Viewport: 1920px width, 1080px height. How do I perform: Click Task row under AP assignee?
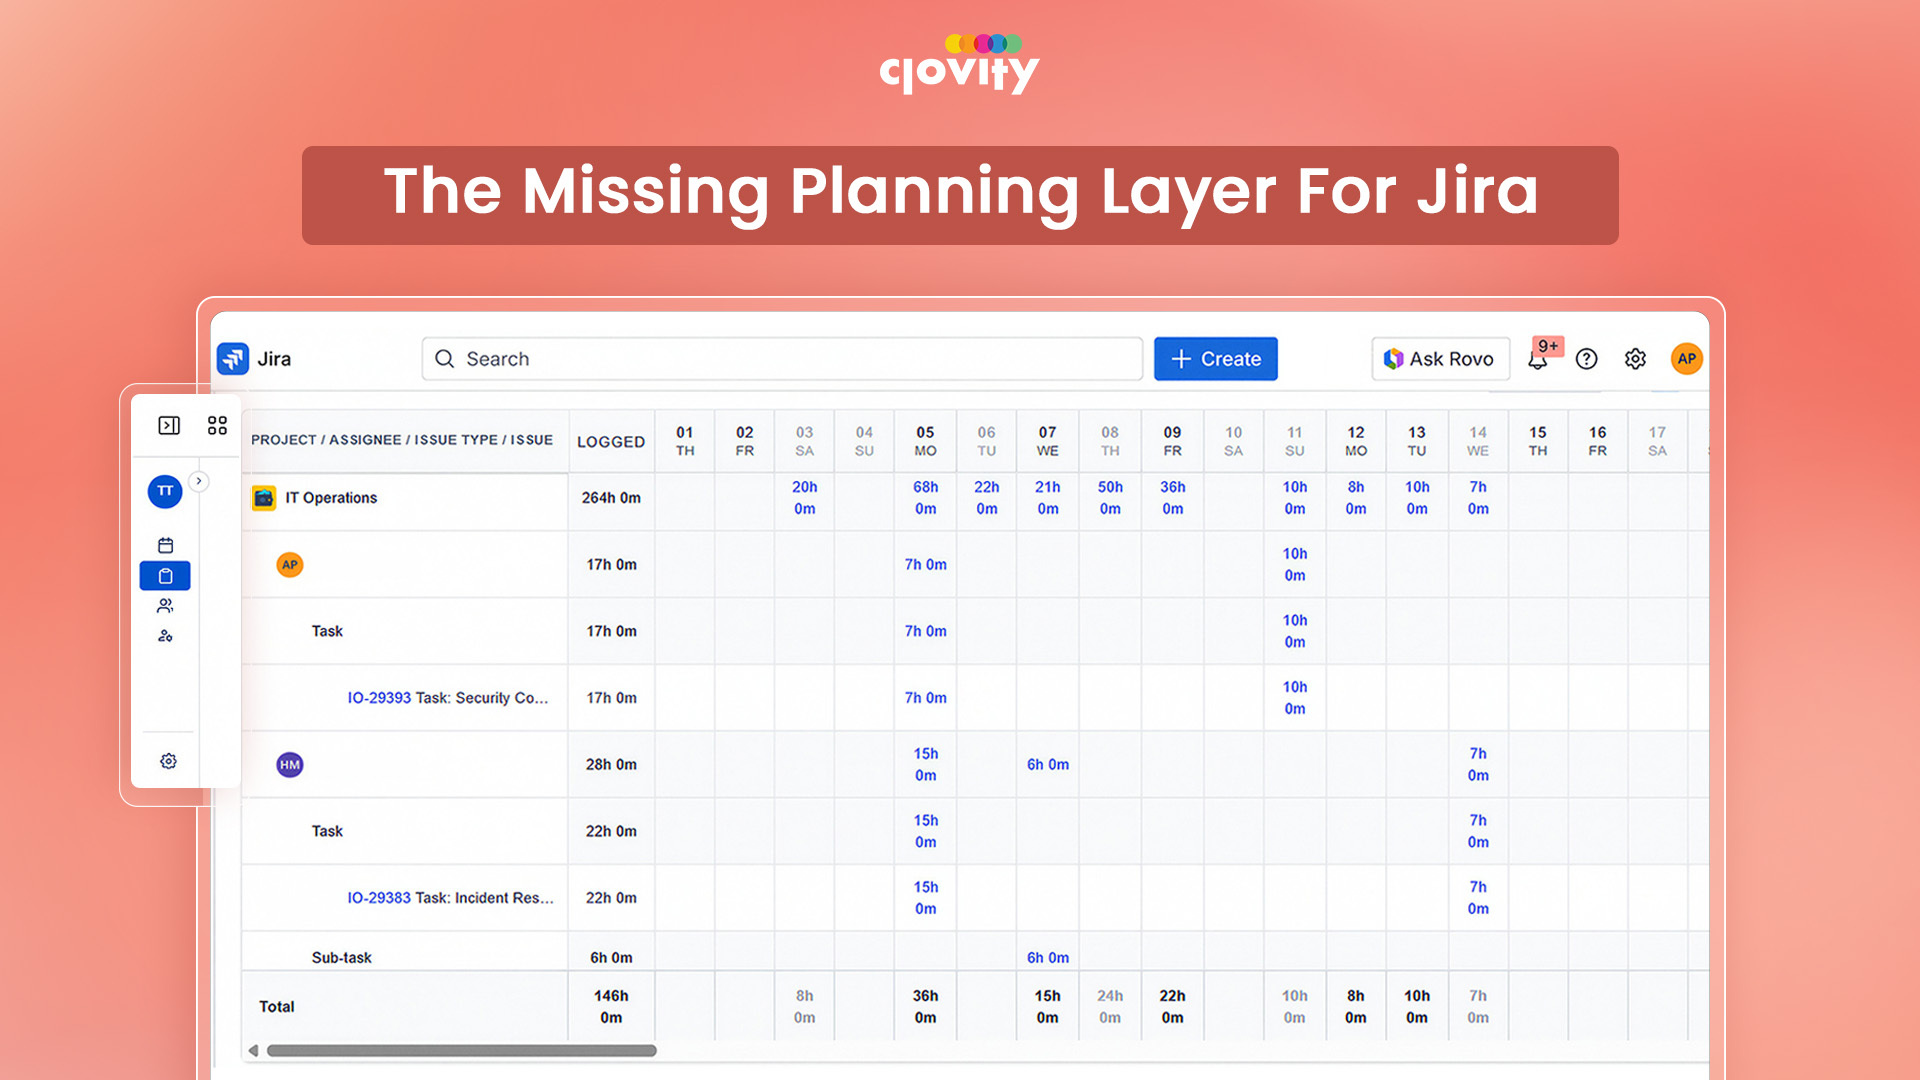point(327,631)
